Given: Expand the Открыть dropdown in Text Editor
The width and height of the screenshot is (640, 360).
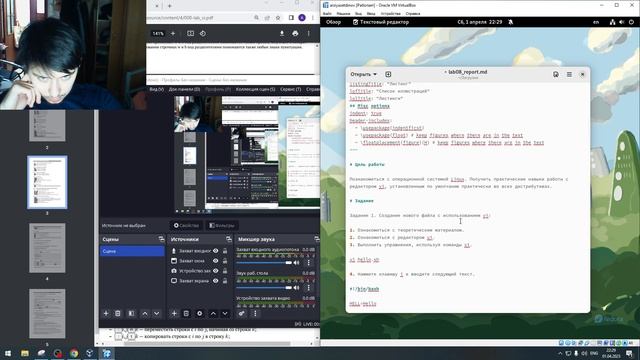Looking at the screenshot, I should tap(363, 74).
